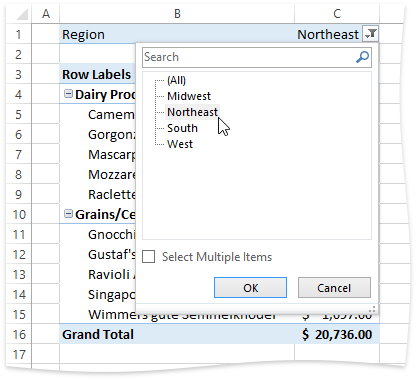Image resolution: width=417 pixels, height=380 pixels.
Task: Enable Select Multiple Items checkbox
Action: click(149, 257)
